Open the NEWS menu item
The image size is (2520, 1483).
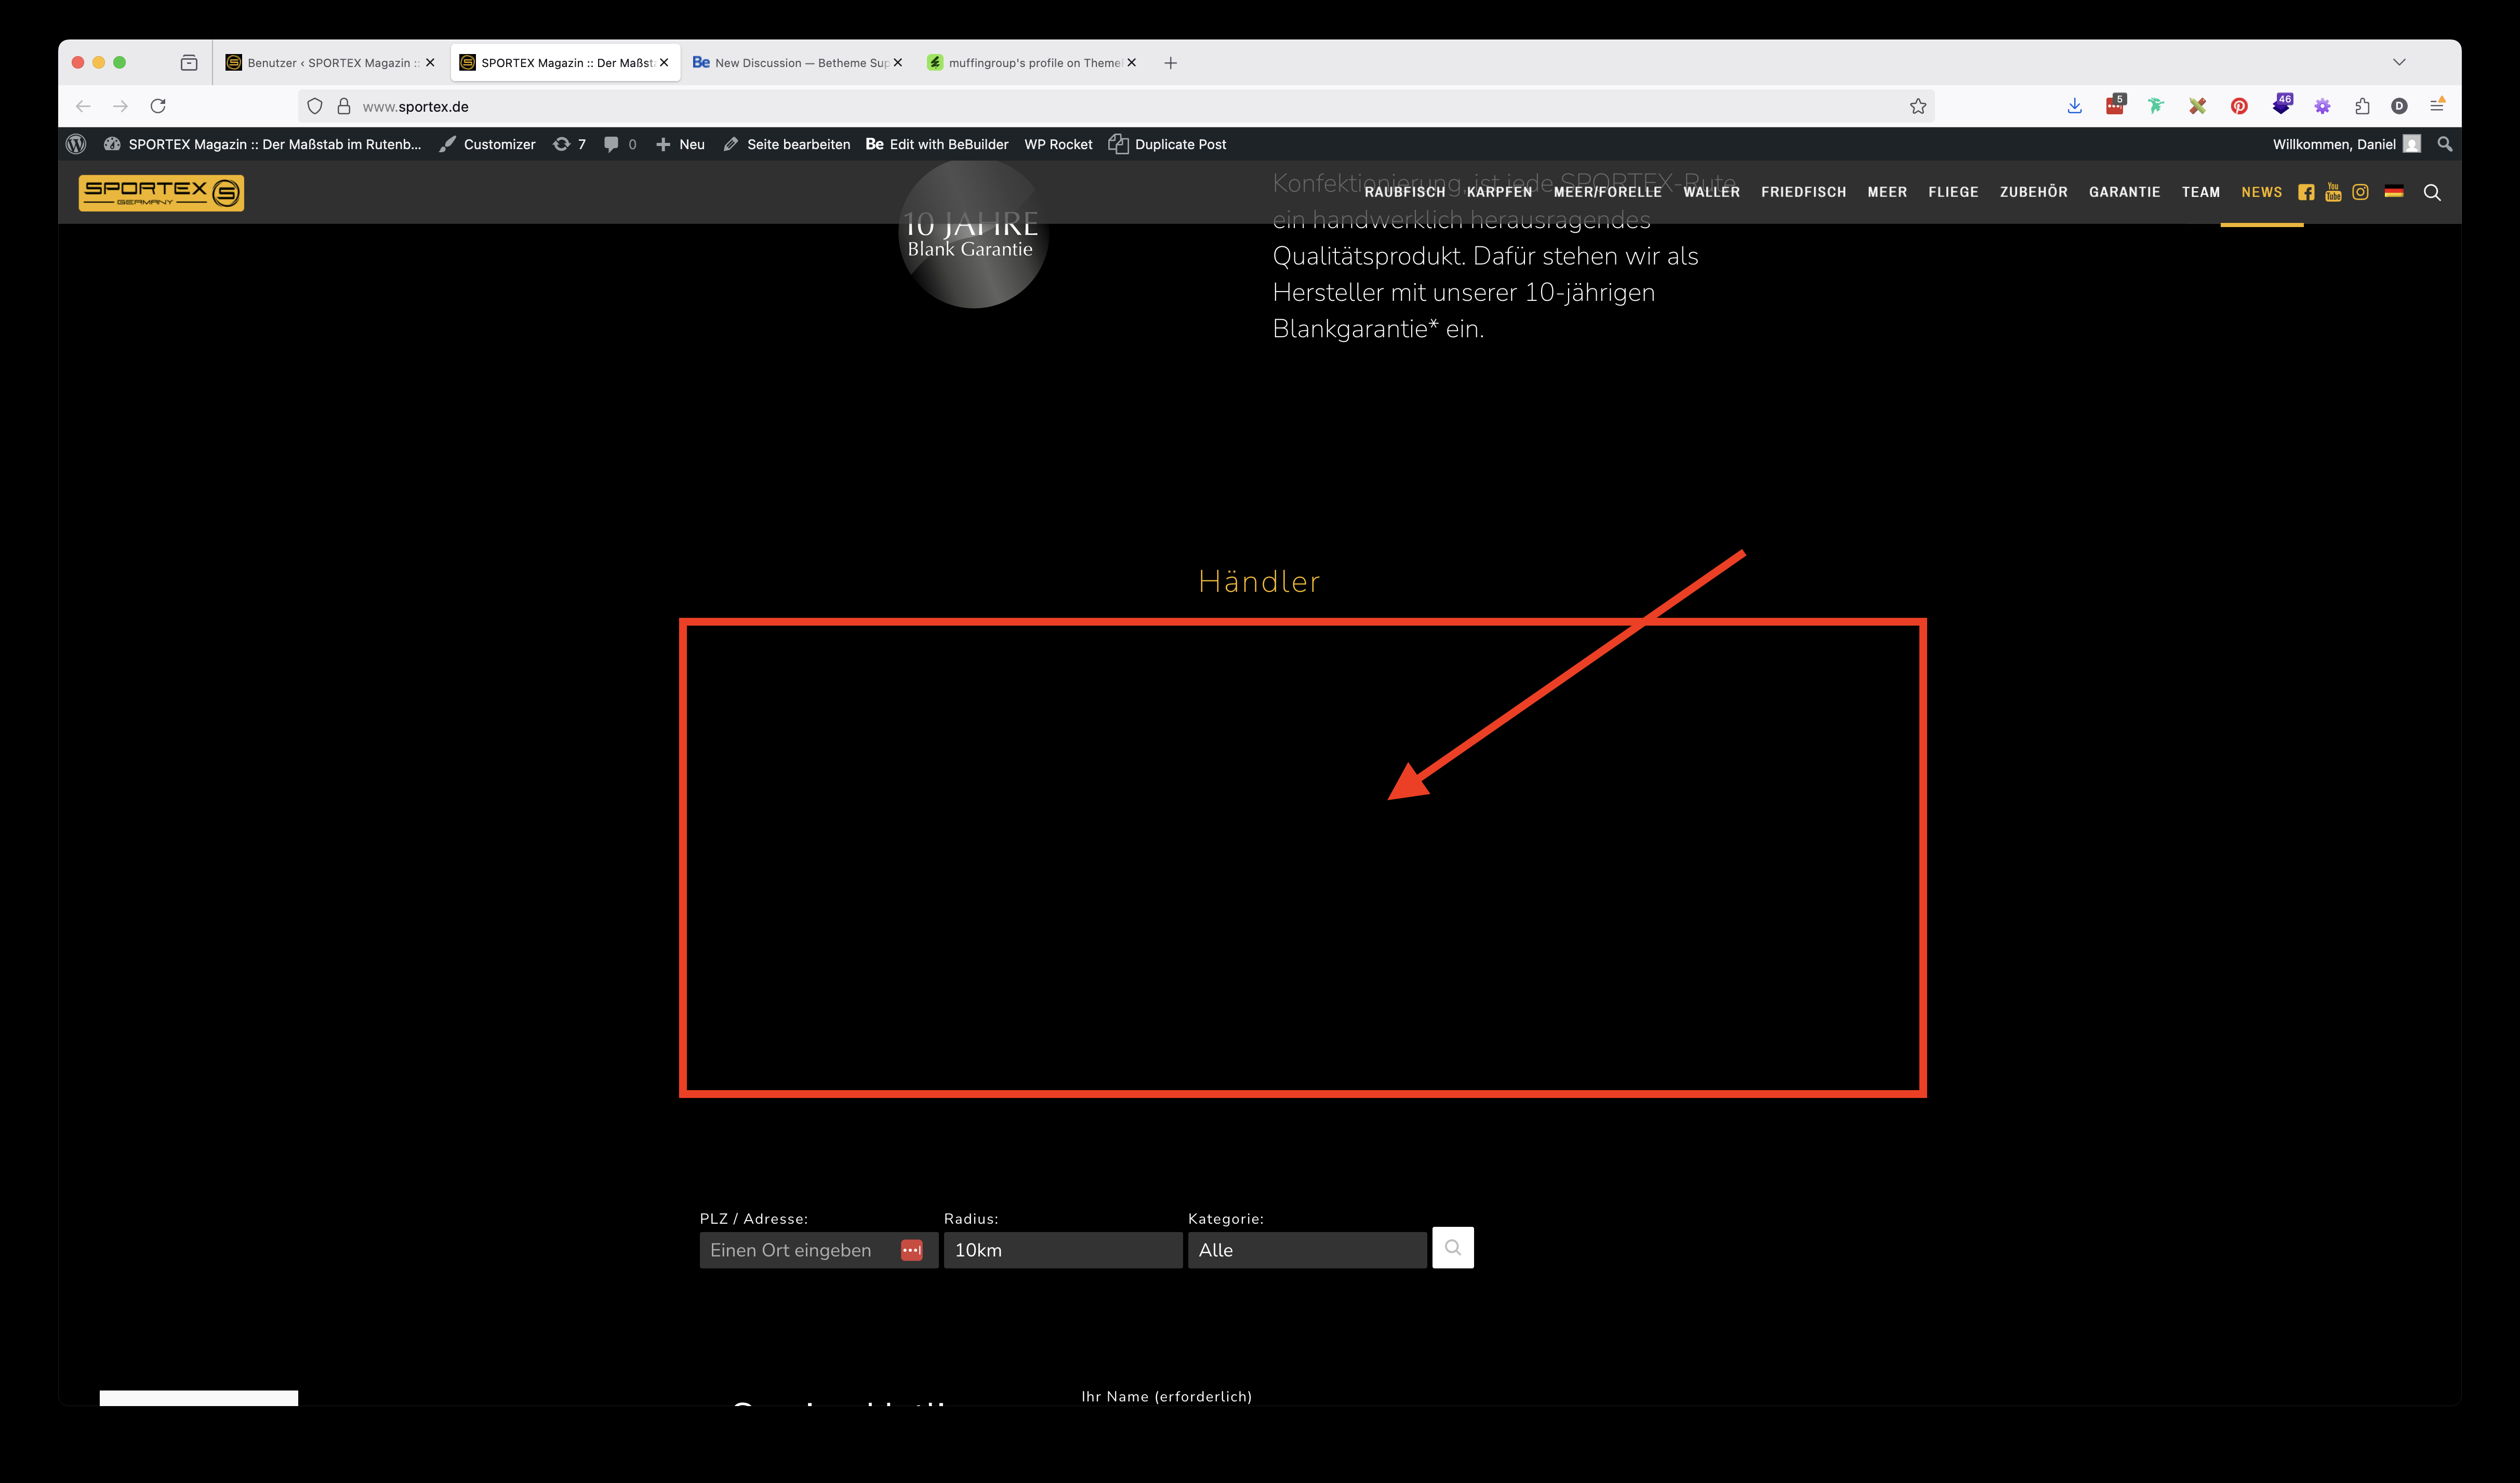pos(2261,192)
